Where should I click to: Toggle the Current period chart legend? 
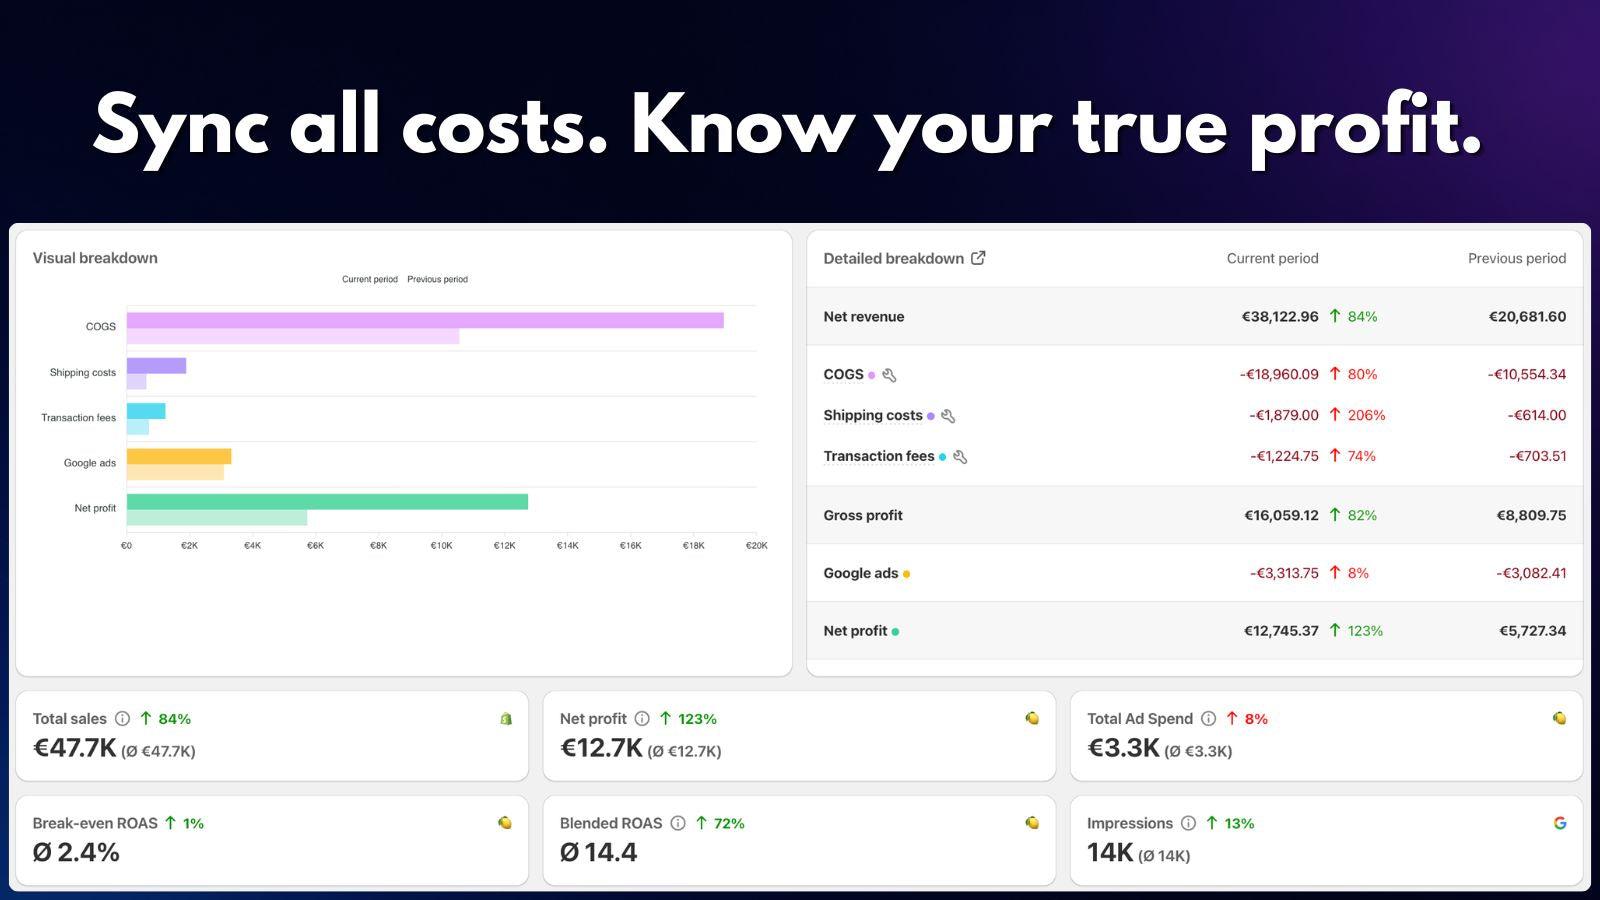370,280
